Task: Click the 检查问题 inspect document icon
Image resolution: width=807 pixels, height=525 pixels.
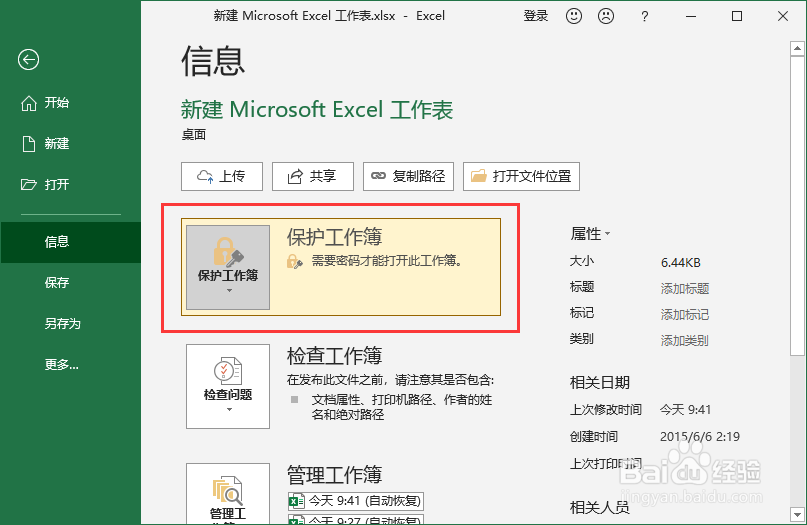Action: [228, 371]
